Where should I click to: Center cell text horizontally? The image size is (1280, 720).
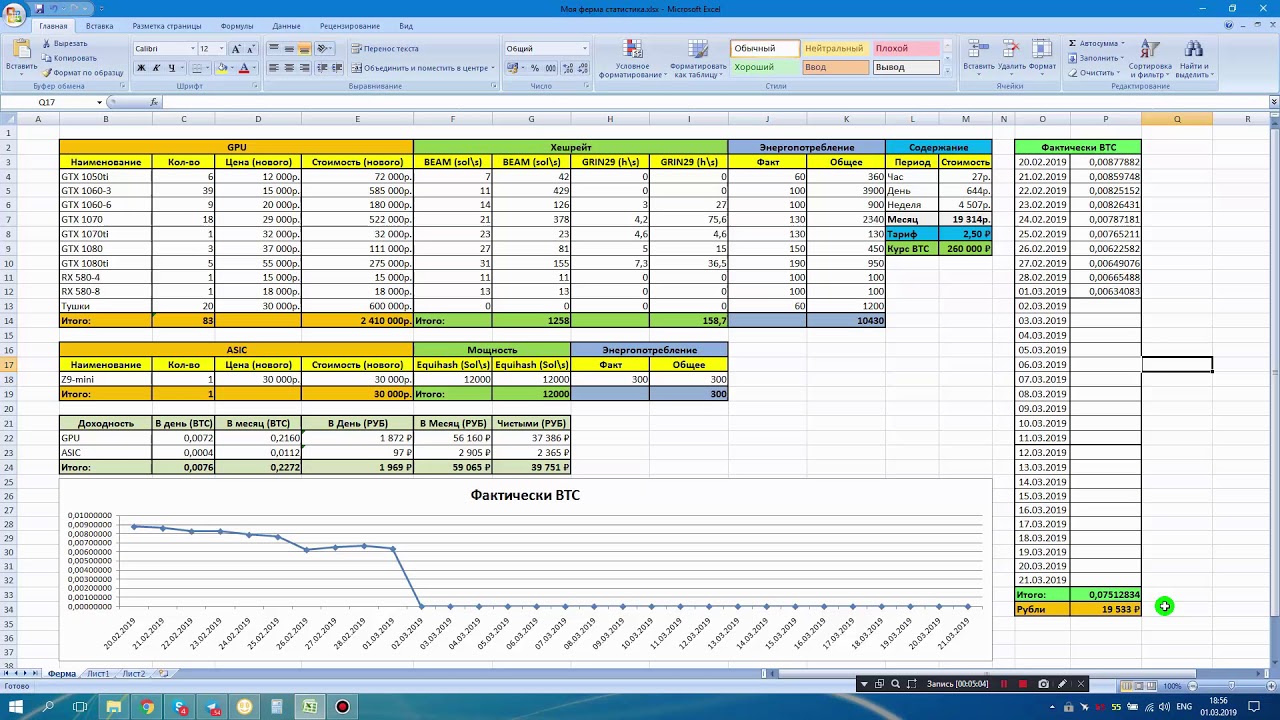(289, 68)
